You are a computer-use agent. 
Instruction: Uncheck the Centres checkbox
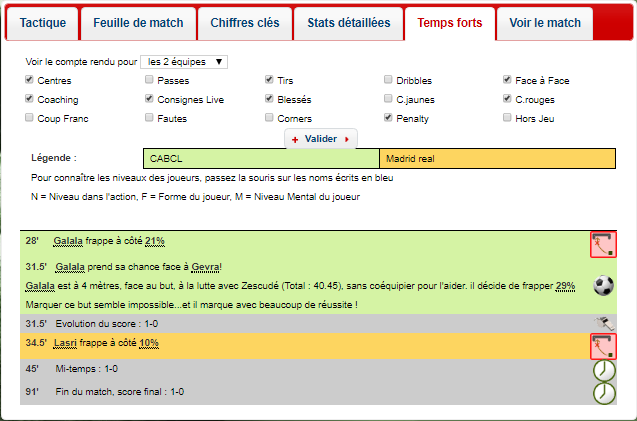(29, 80)
